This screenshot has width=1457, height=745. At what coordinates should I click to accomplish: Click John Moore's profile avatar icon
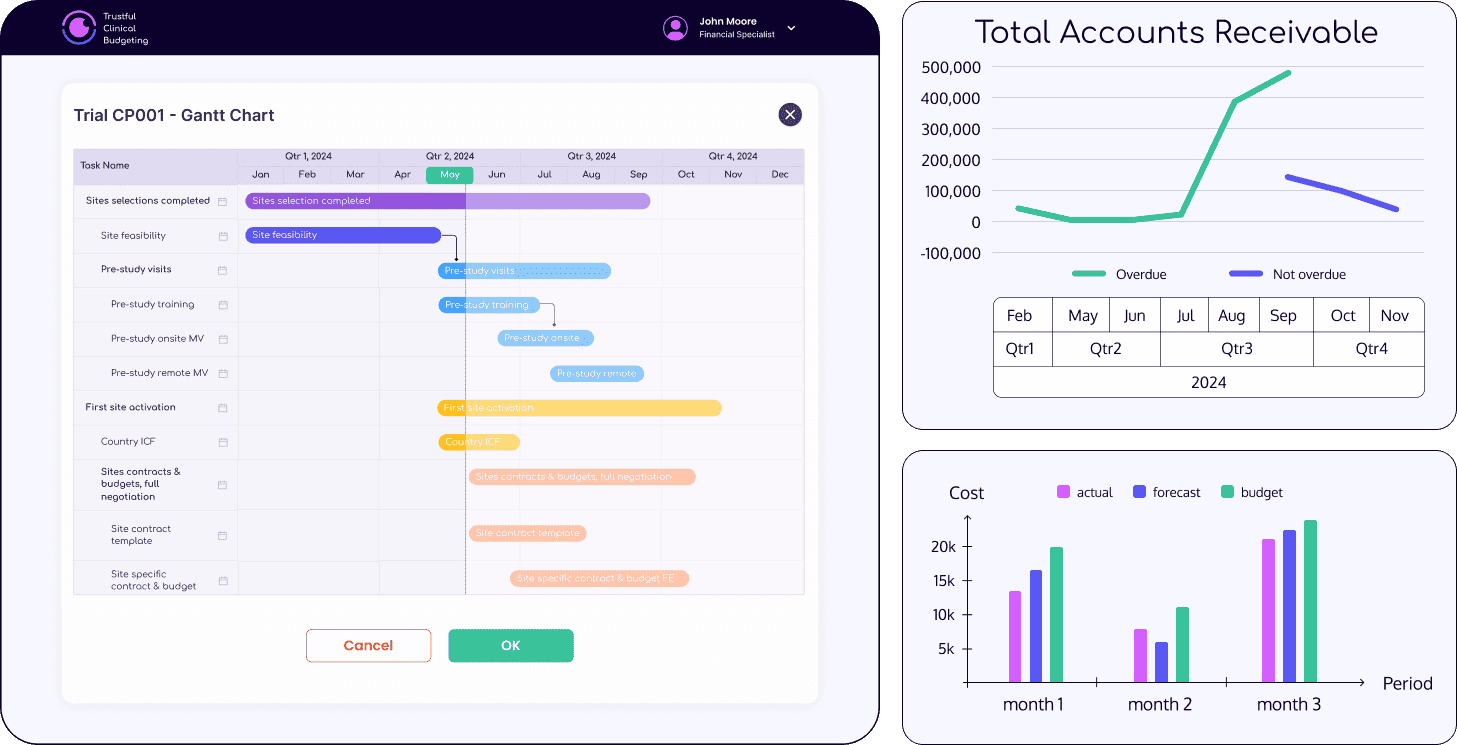click(675, 27)
